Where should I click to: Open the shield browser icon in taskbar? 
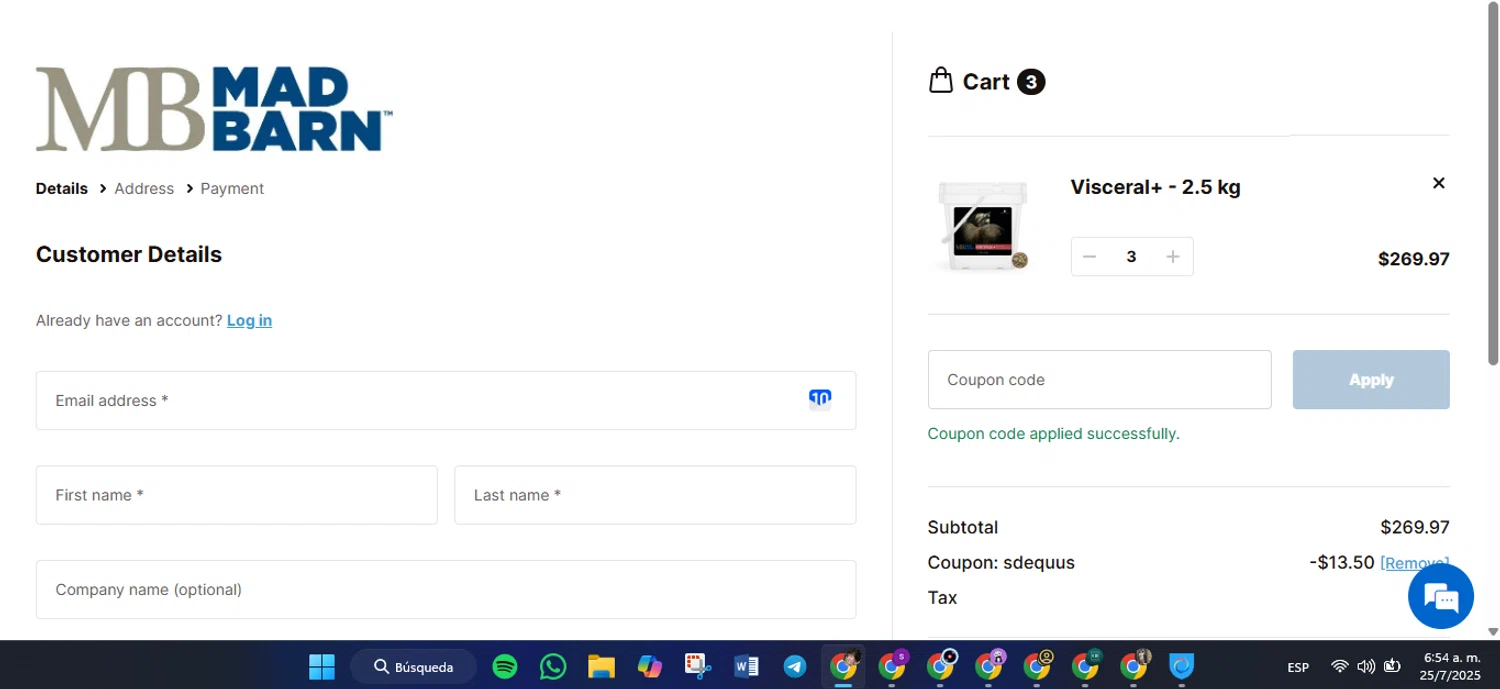click(1182, 666)
